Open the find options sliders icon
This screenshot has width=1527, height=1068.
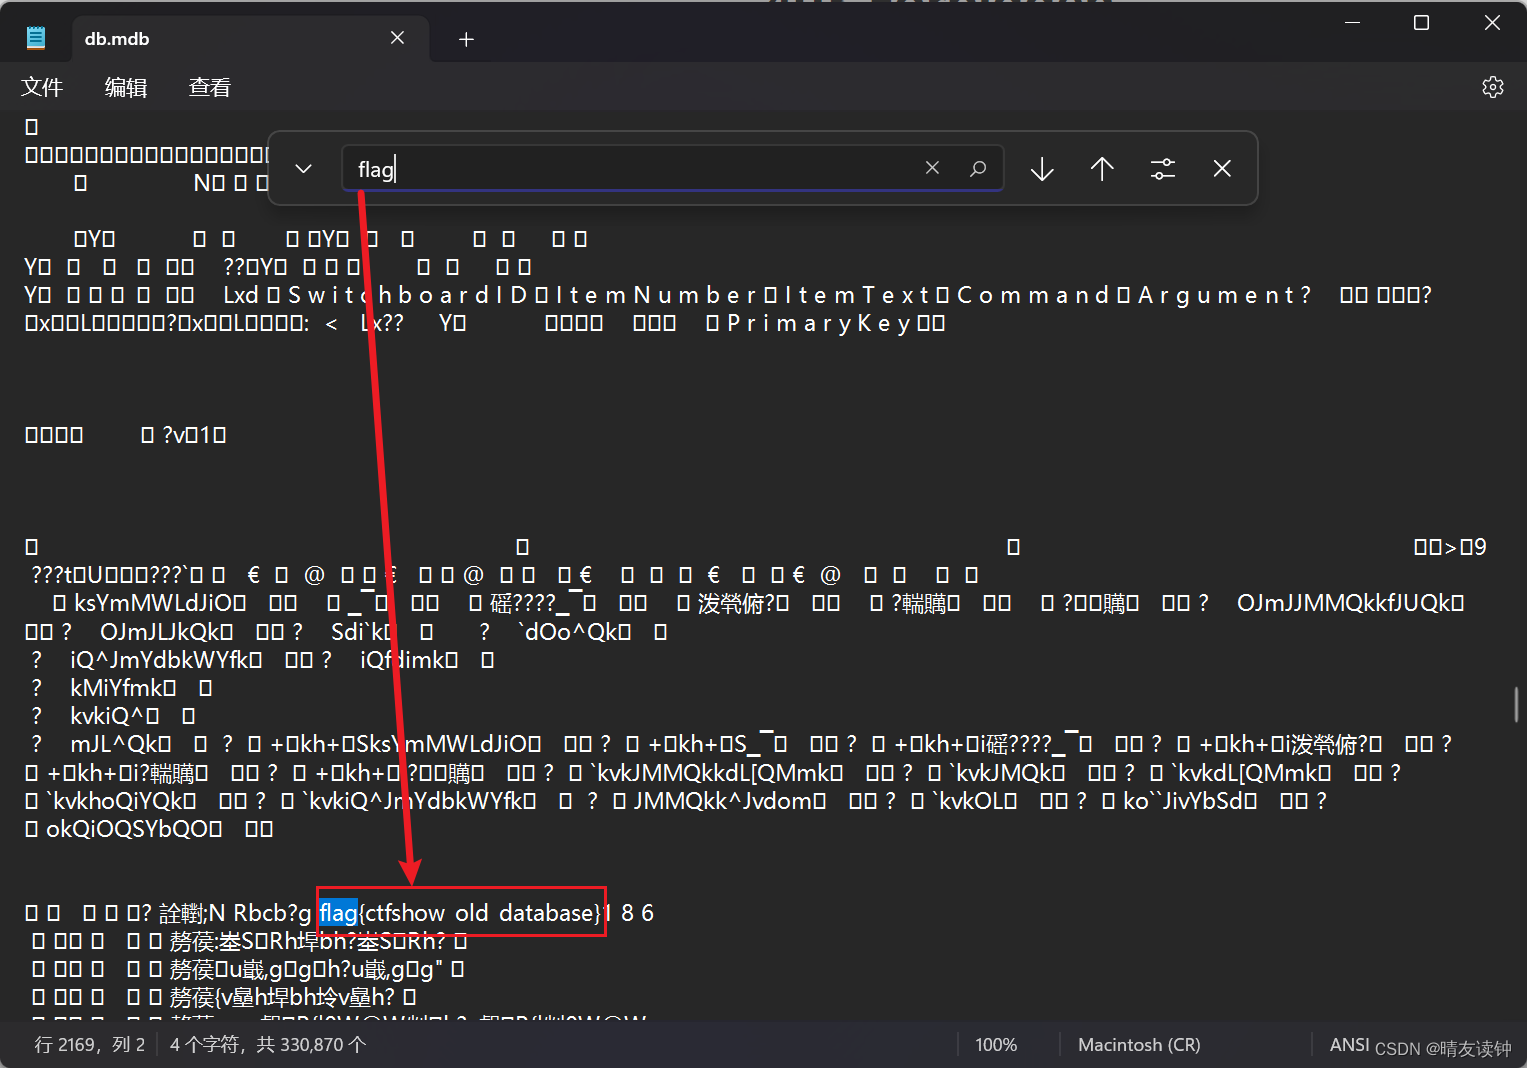point(1162,169)
